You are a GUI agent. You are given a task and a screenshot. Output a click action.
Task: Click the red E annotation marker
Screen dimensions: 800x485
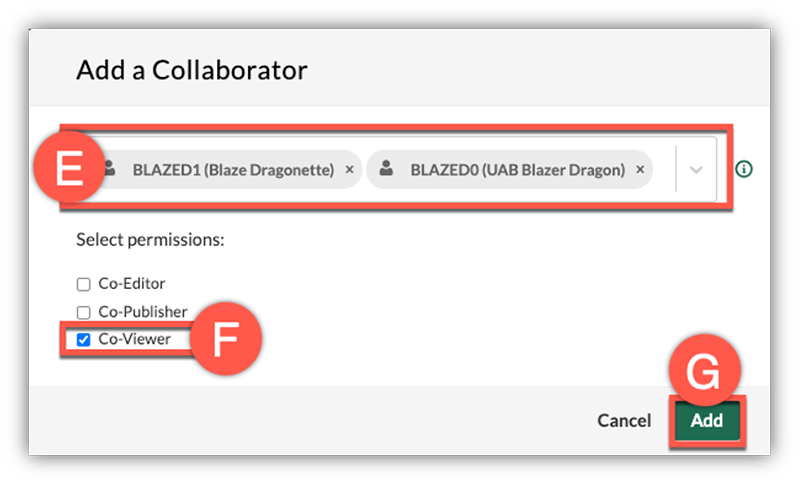pyautogui.click(x=69, y=170)
